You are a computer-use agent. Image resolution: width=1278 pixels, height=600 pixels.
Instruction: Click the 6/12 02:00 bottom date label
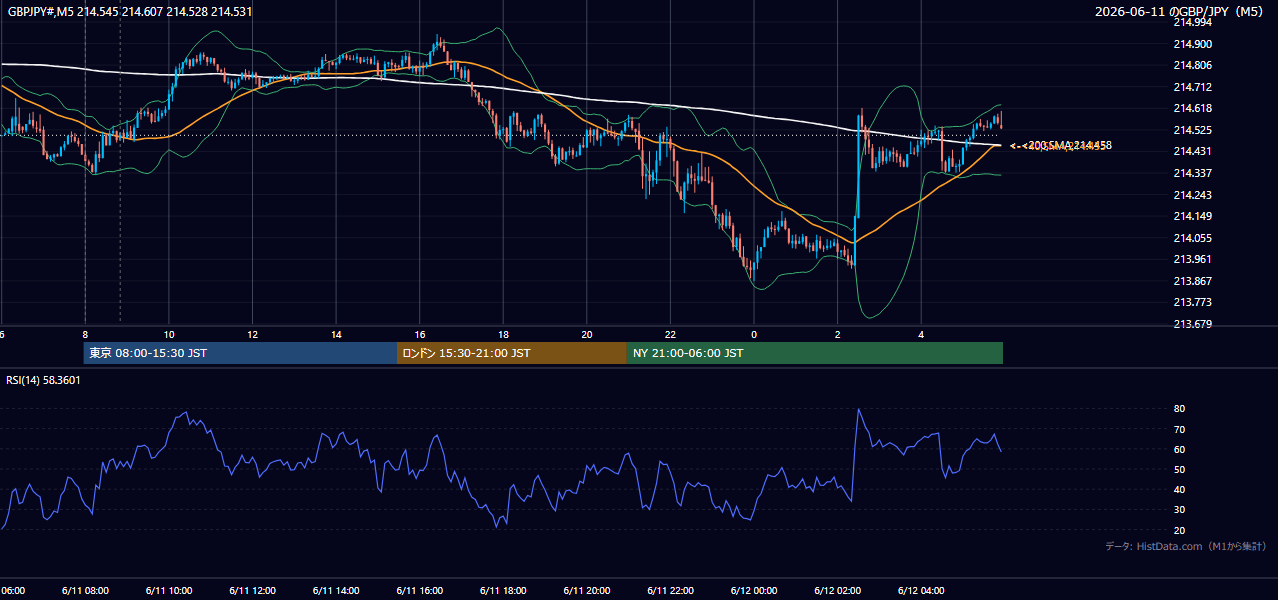click(x=837, y=591)
